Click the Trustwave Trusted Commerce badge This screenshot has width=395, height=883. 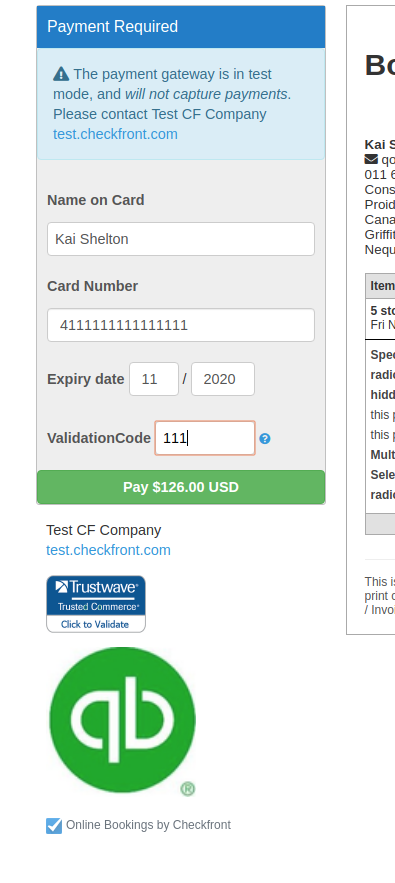[96, 604]
